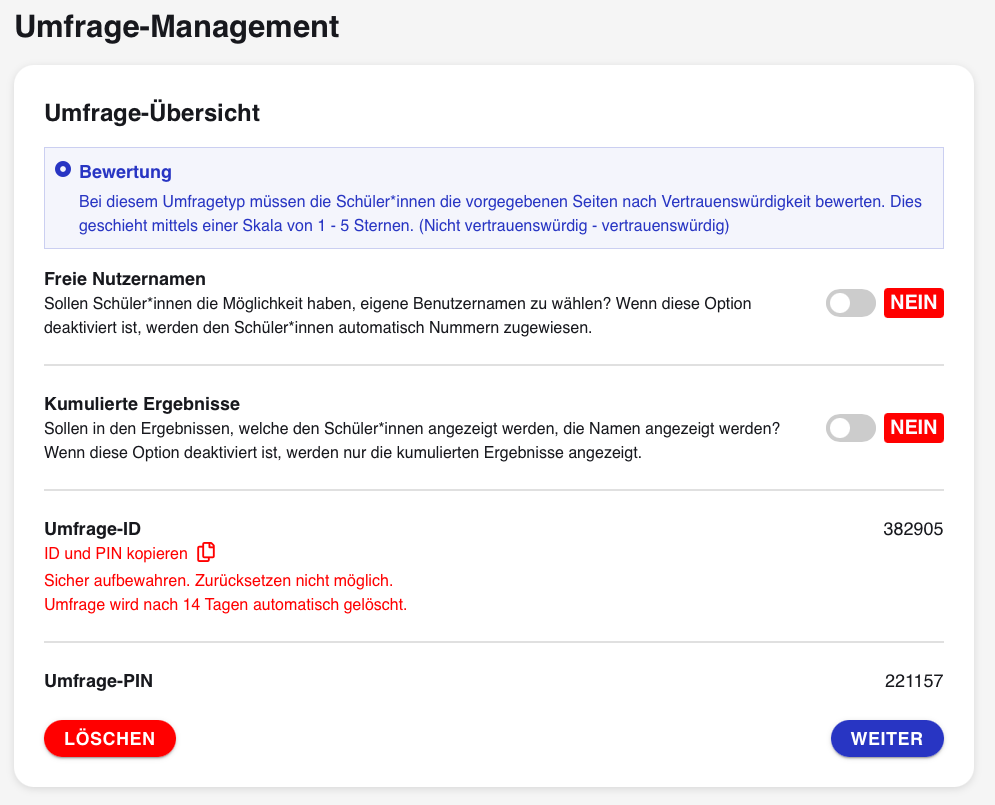995x805 pixels.
Task: Click the Freie Nutzernamen heading
Action: [x=125, y=279]
